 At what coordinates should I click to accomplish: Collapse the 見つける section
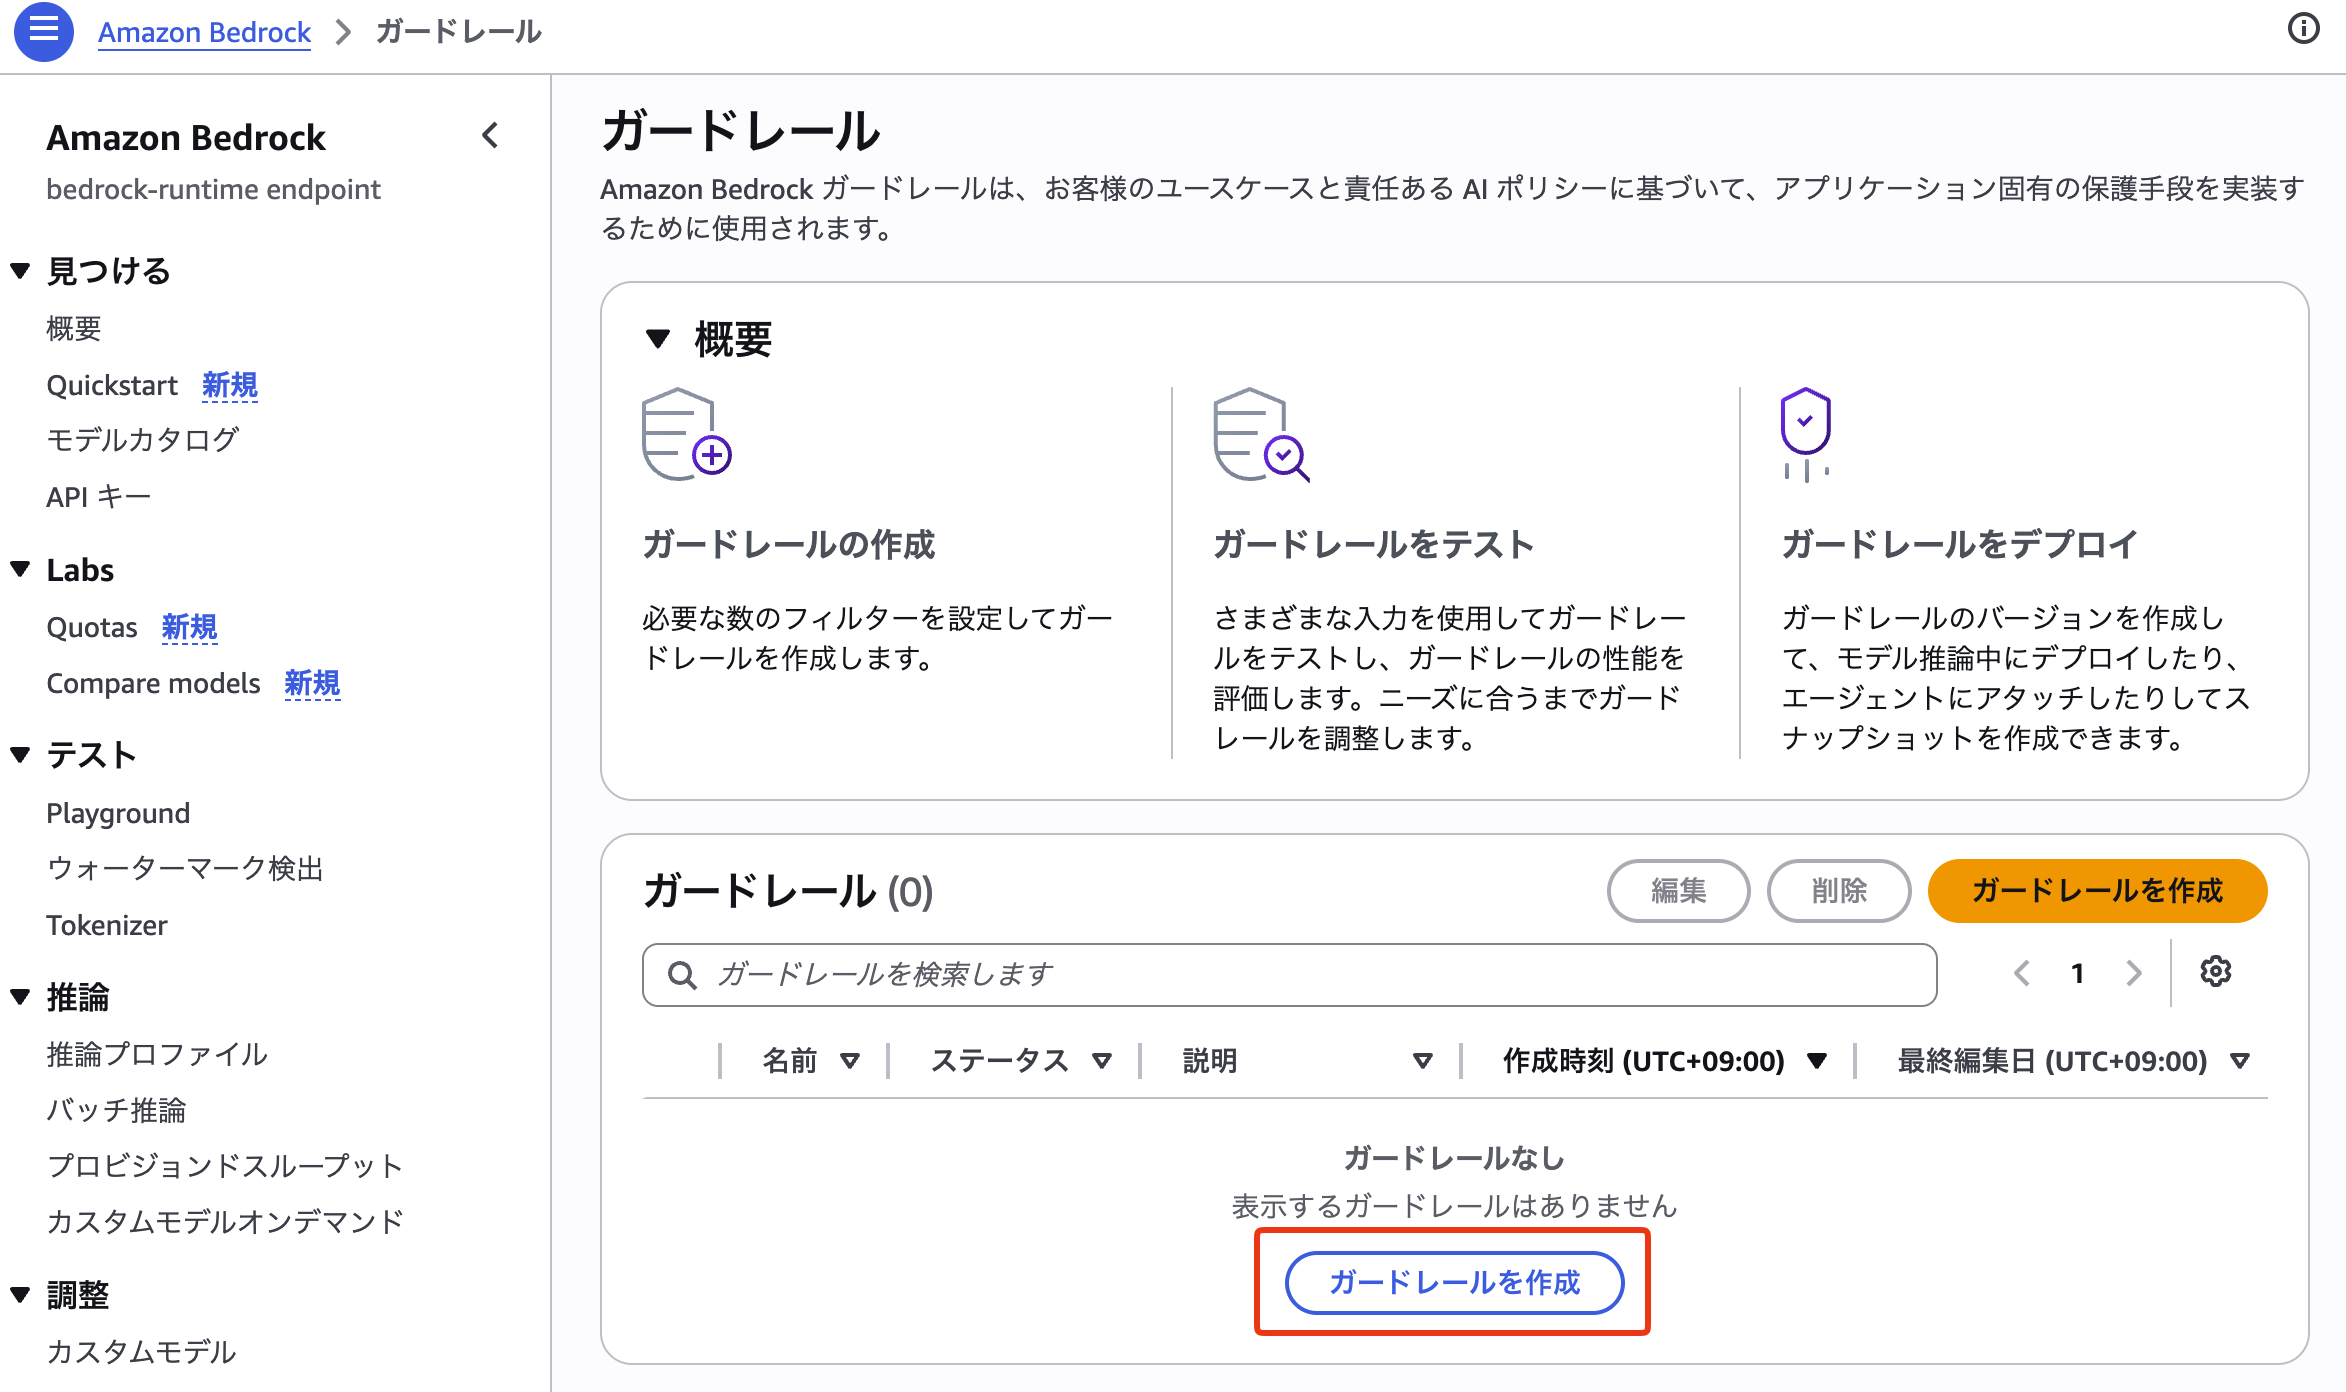pos(20,271)
